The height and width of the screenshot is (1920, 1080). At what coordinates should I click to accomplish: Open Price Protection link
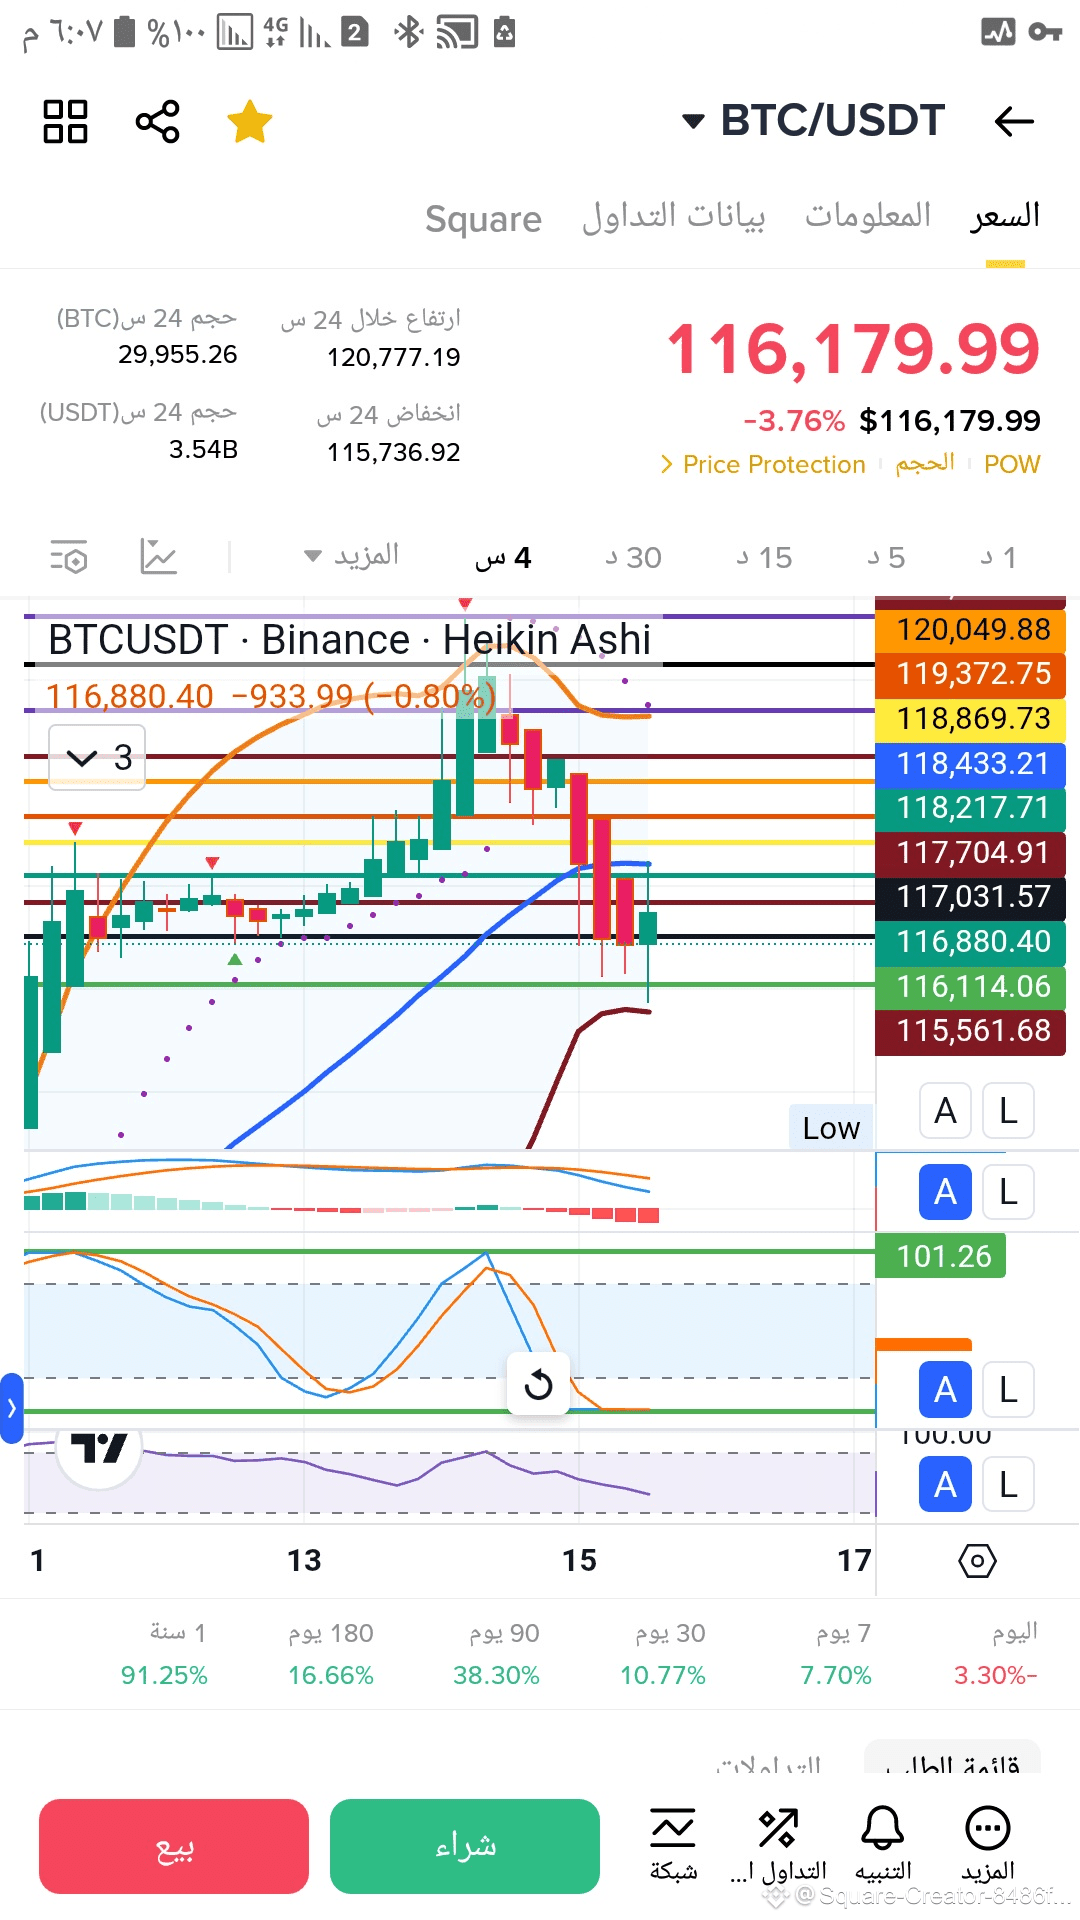click(763, 465)
